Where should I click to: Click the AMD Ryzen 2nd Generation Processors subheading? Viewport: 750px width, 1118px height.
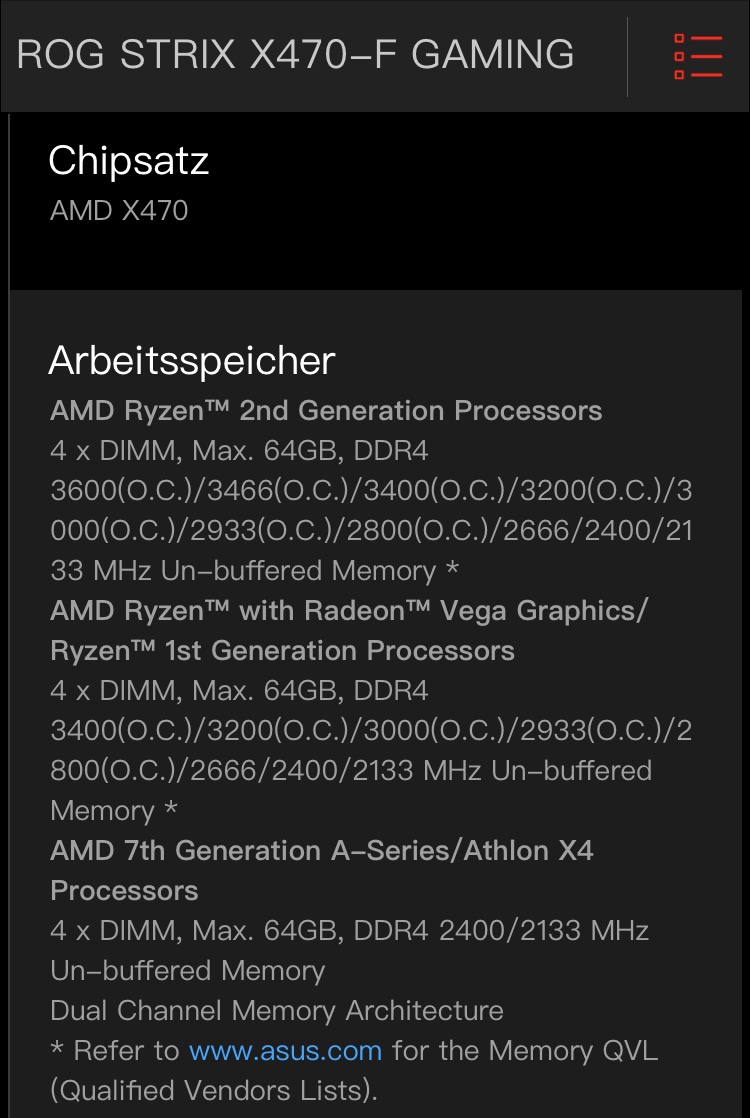pos(326,411)
